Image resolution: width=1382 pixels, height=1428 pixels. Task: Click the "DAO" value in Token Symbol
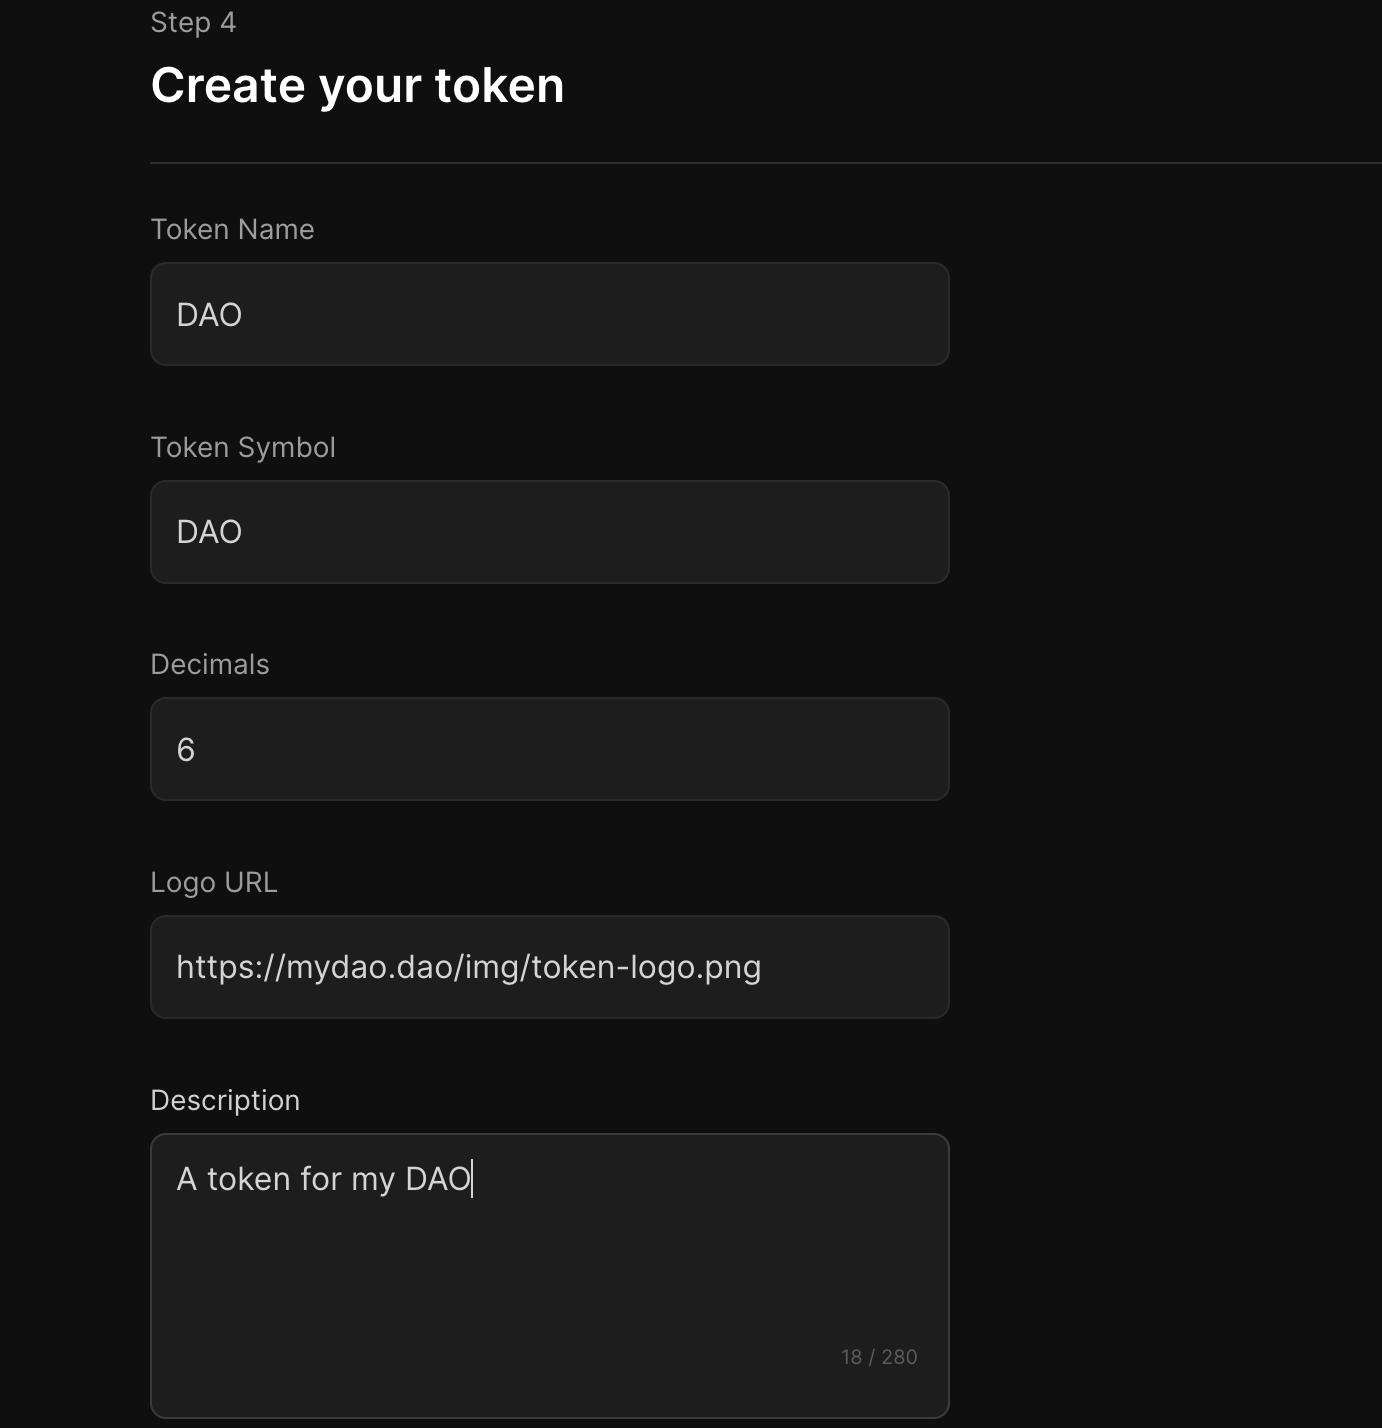pyautogui.click(x=209, y=532)
